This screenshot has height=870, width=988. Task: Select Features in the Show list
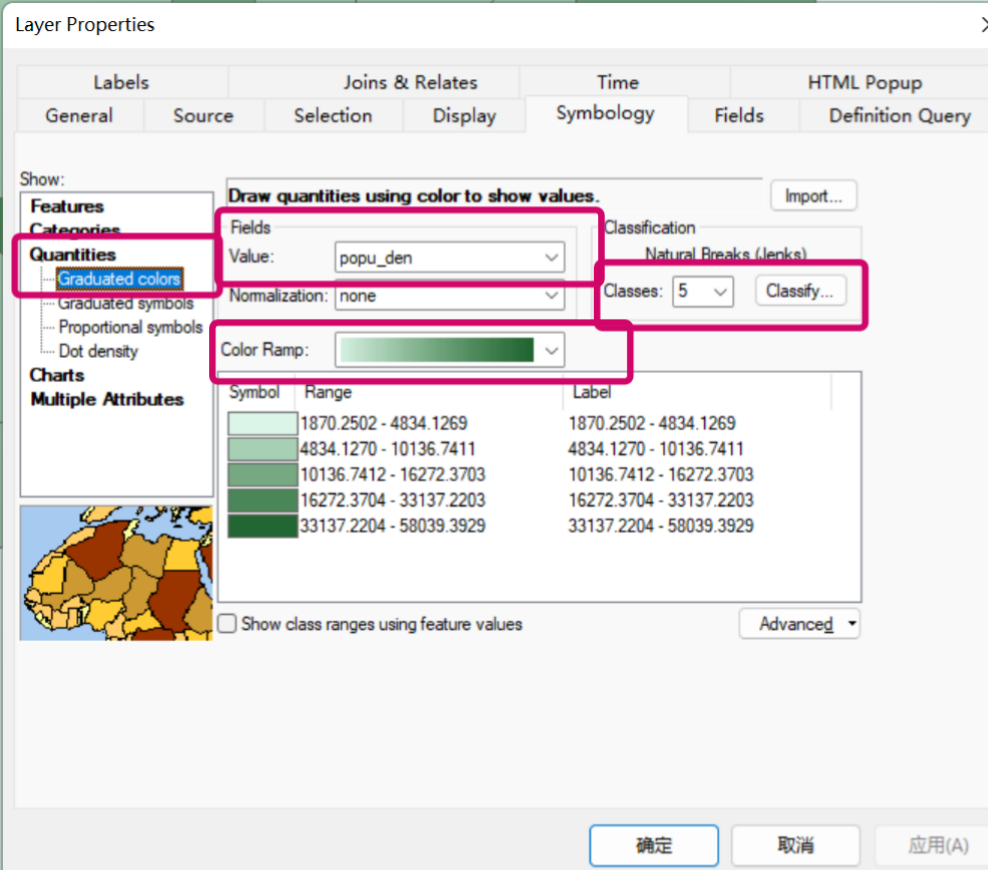(68, 206)
